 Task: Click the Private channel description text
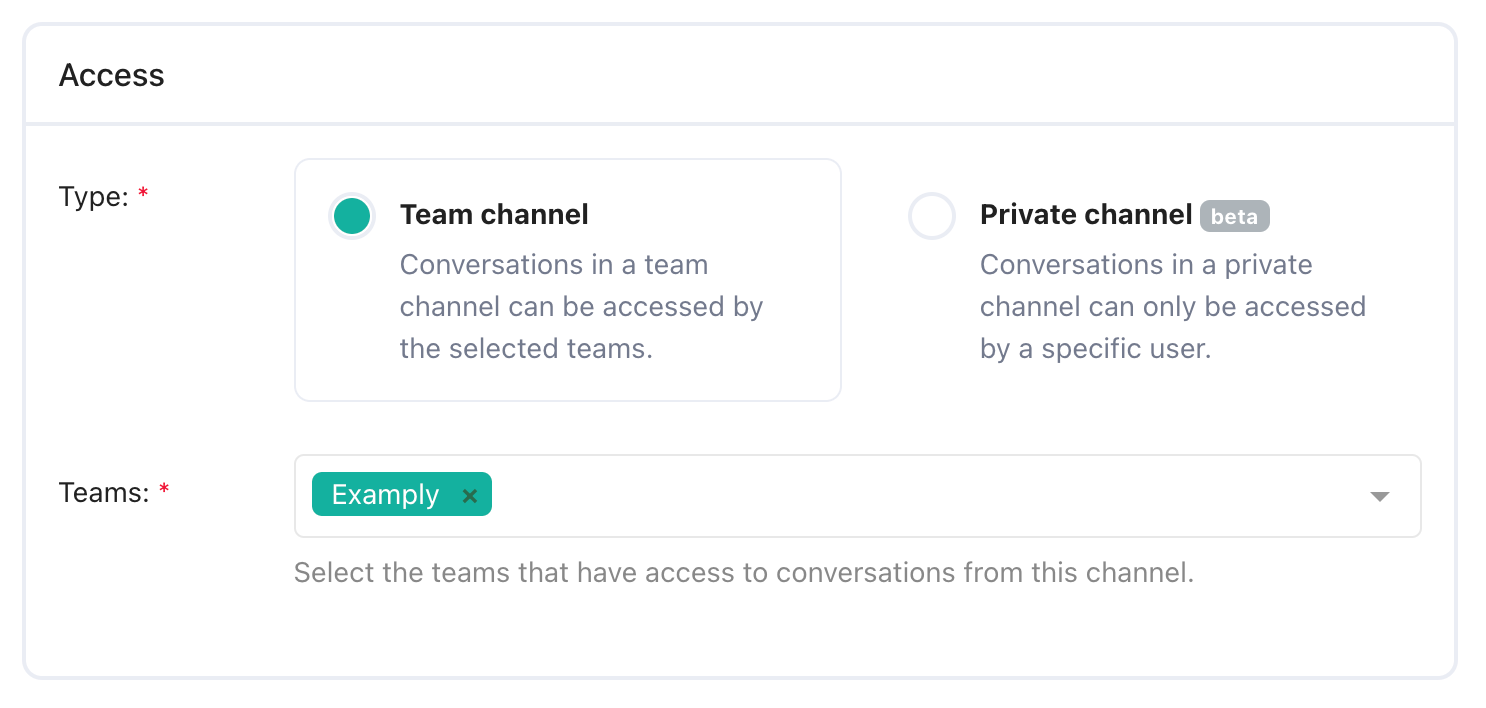pyautogui.click(x=1172, y=307)
